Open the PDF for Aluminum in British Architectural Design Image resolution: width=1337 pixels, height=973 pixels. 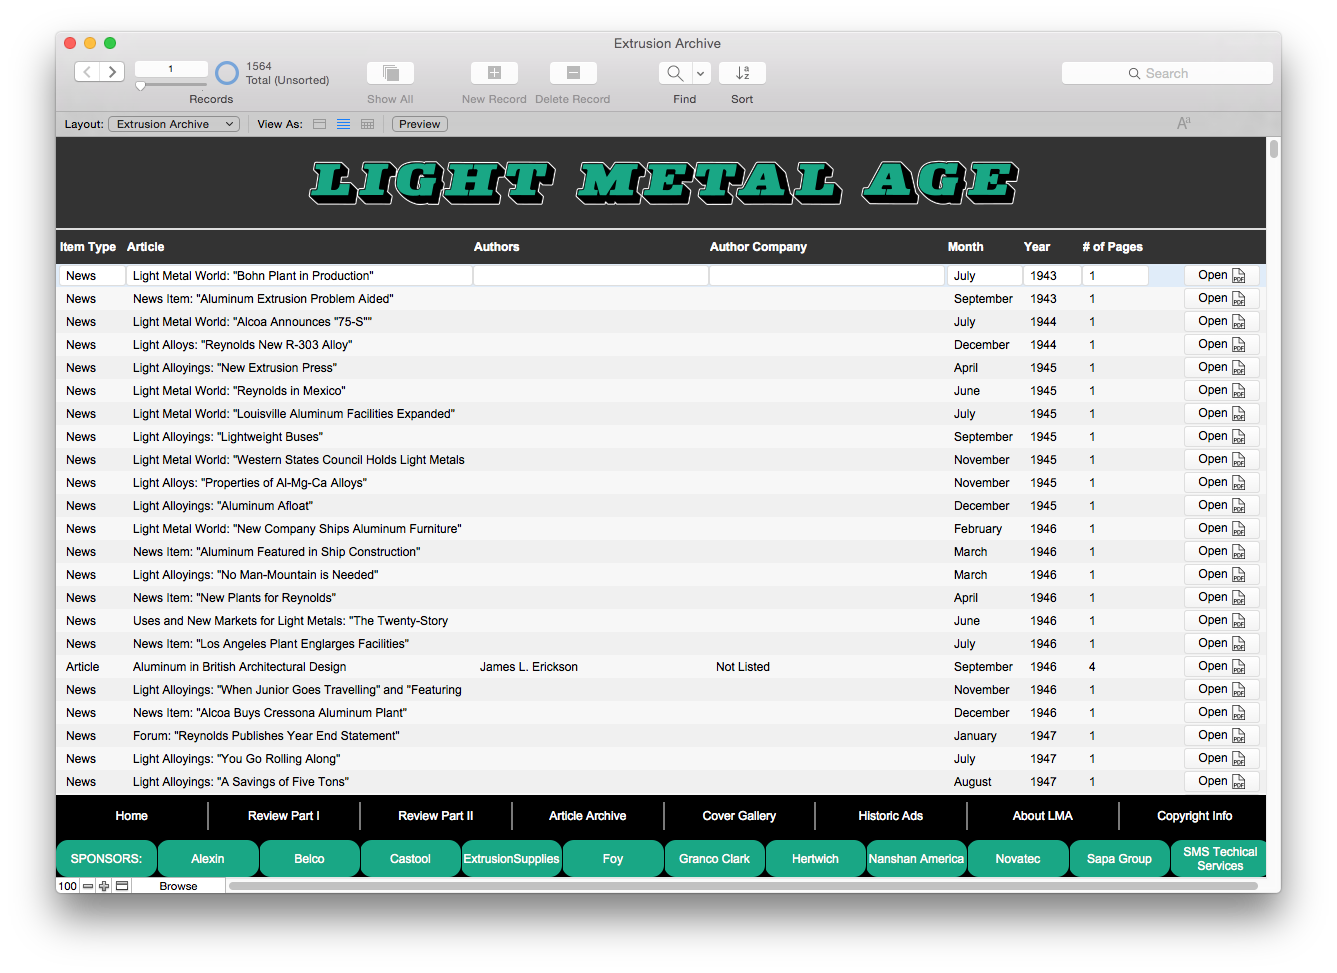click(1221, 667)
